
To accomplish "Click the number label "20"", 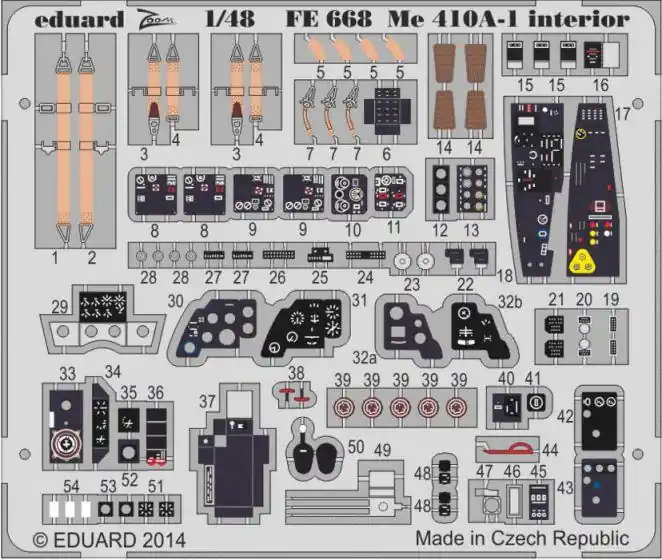I will 584,299.
